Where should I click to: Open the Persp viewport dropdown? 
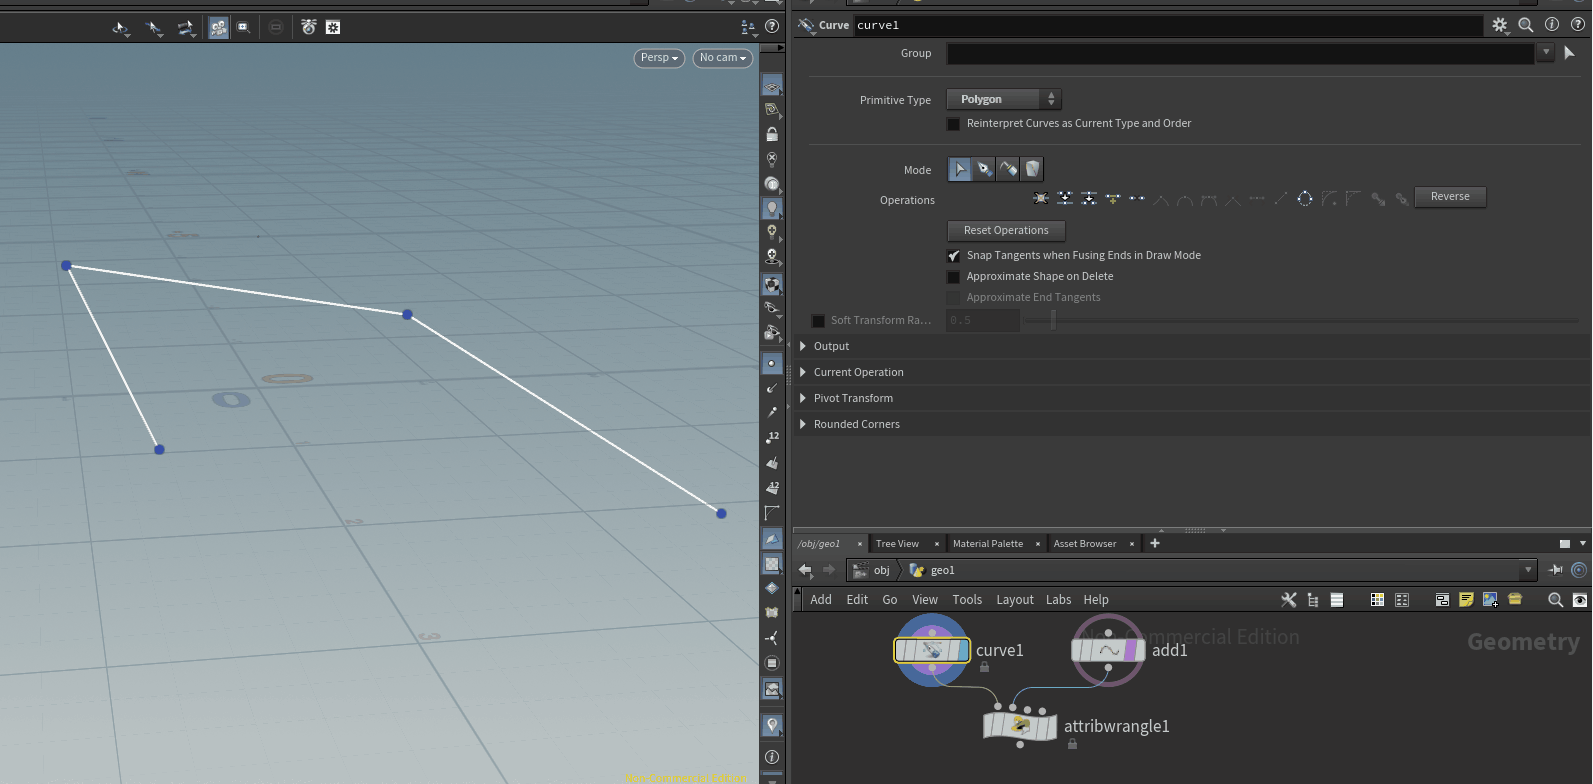659,58
